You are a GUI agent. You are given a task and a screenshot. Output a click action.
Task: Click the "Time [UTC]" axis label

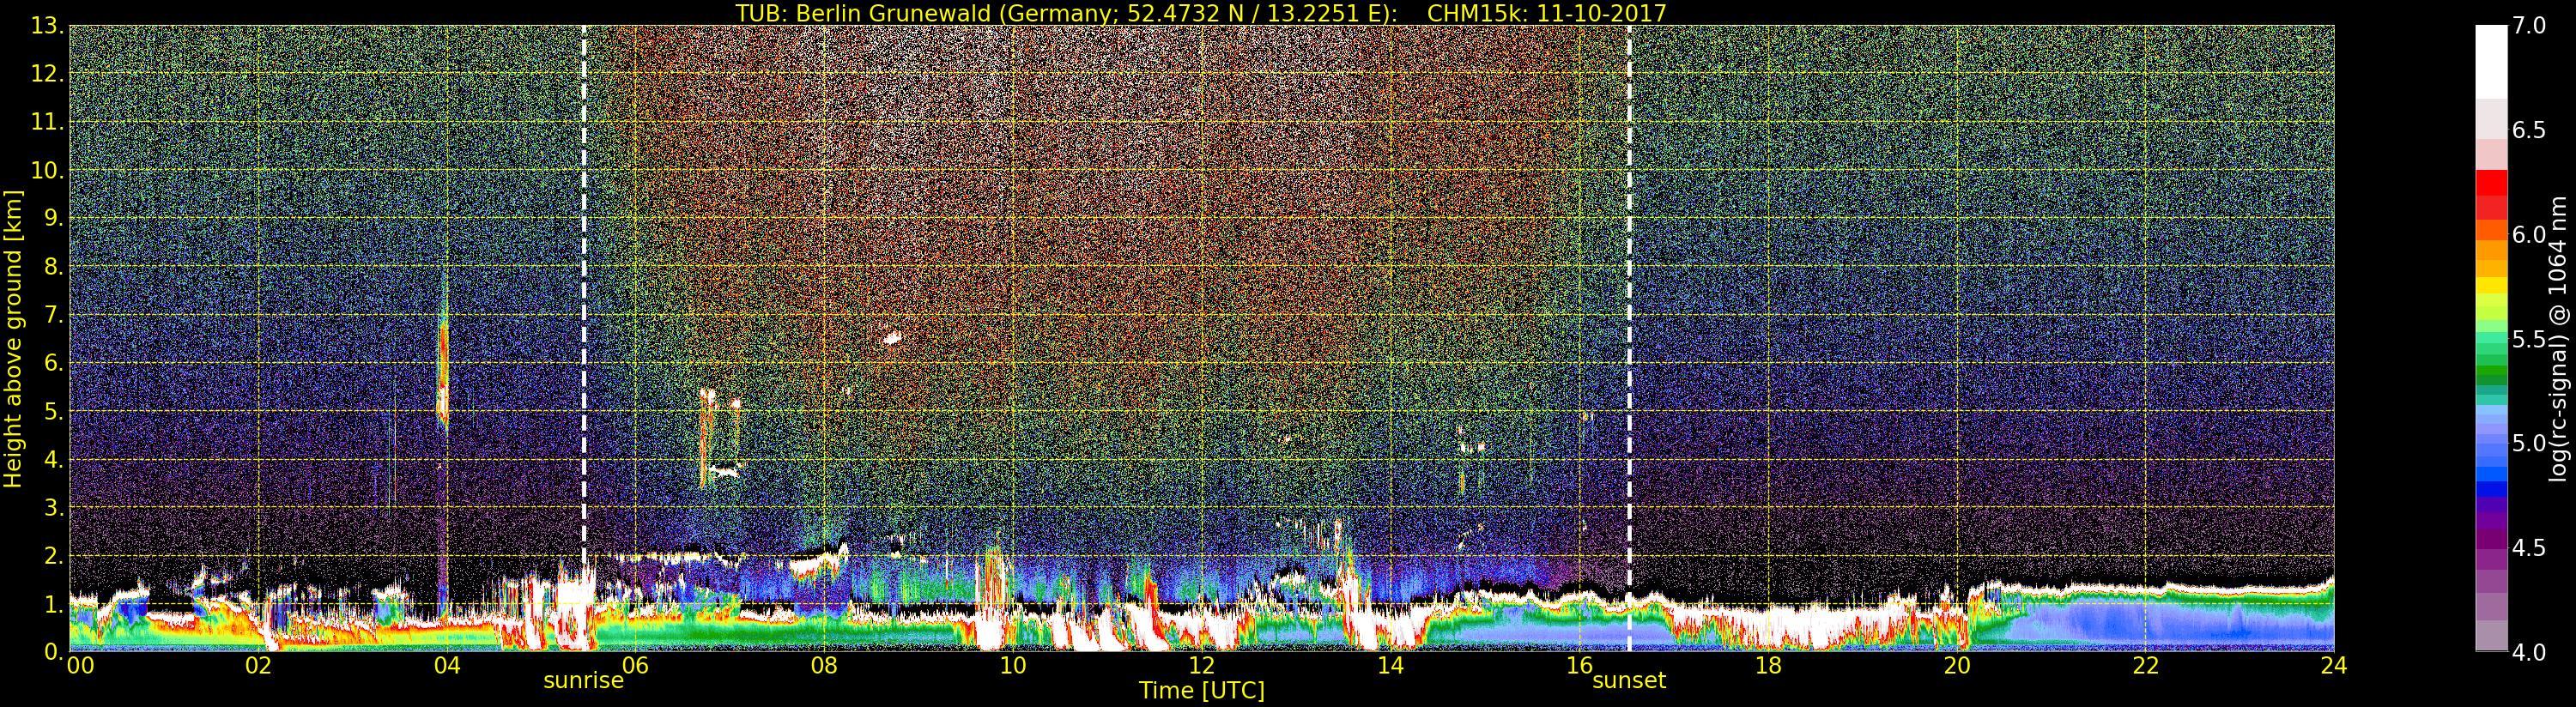(x=1201, y=690)
